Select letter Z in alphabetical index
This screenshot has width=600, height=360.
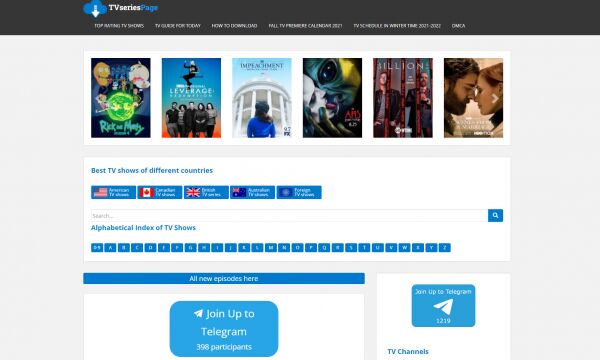click(x=445, y=248)
